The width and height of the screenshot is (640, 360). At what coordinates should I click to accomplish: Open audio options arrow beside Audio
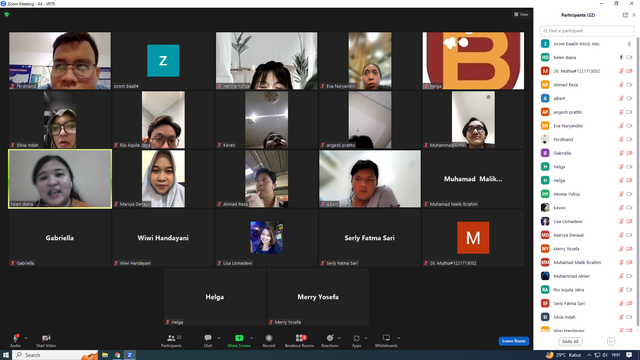point(26,338)
